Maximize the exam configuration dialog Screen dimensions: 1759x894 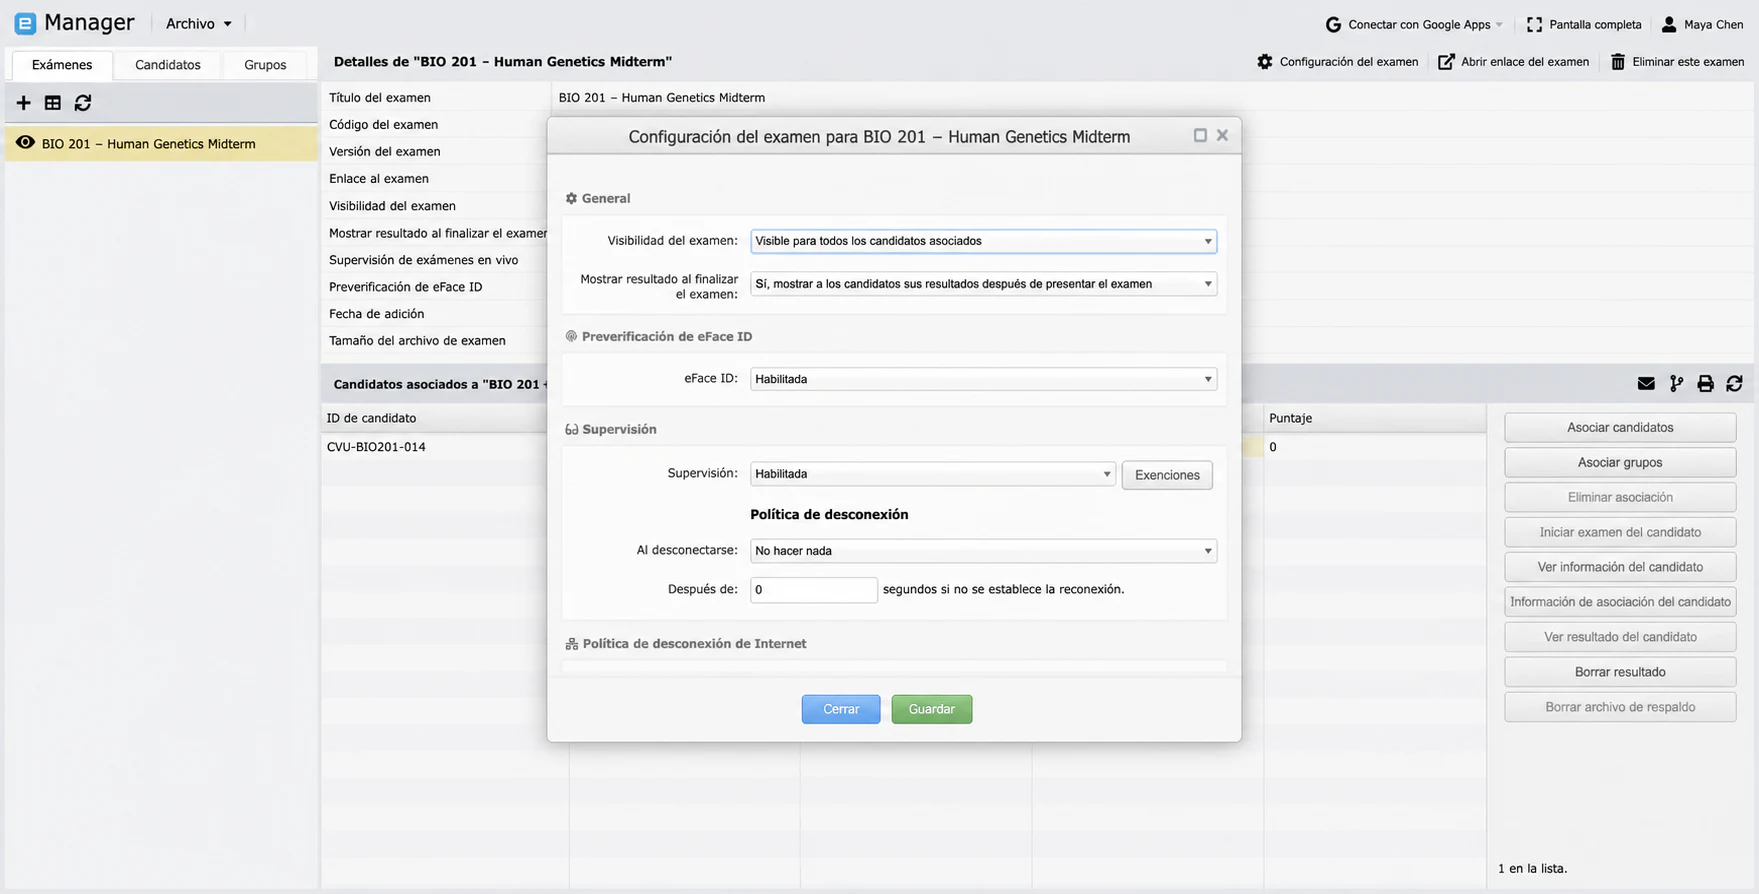1200,135
